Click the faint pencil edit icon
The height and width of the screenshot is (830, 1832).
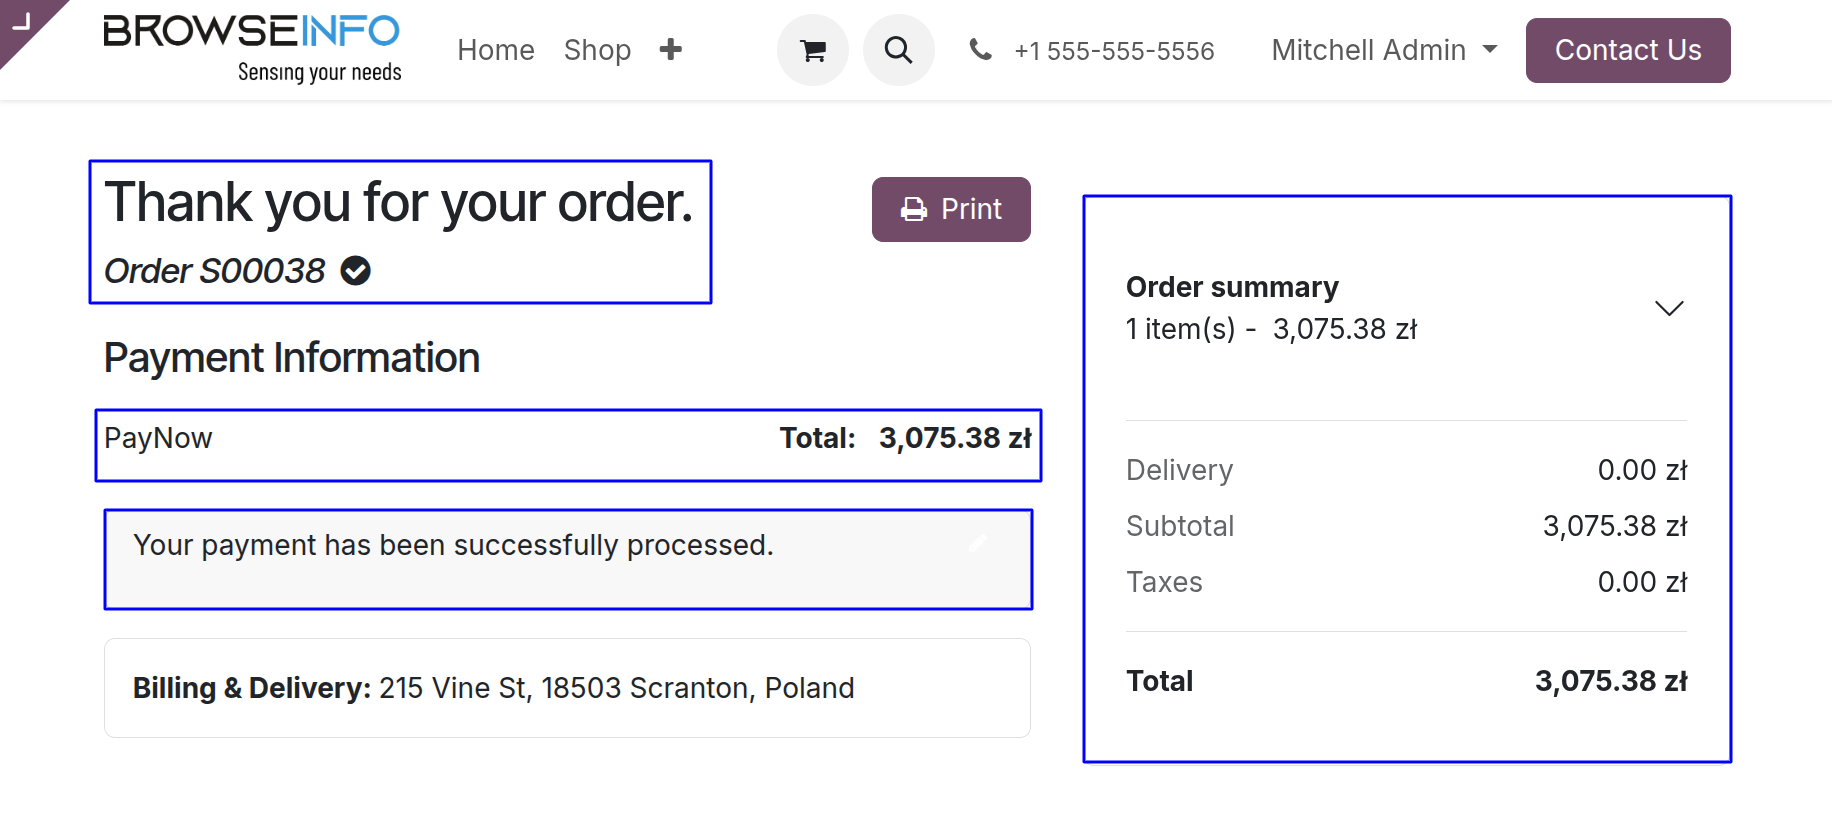tap(978, 543)
